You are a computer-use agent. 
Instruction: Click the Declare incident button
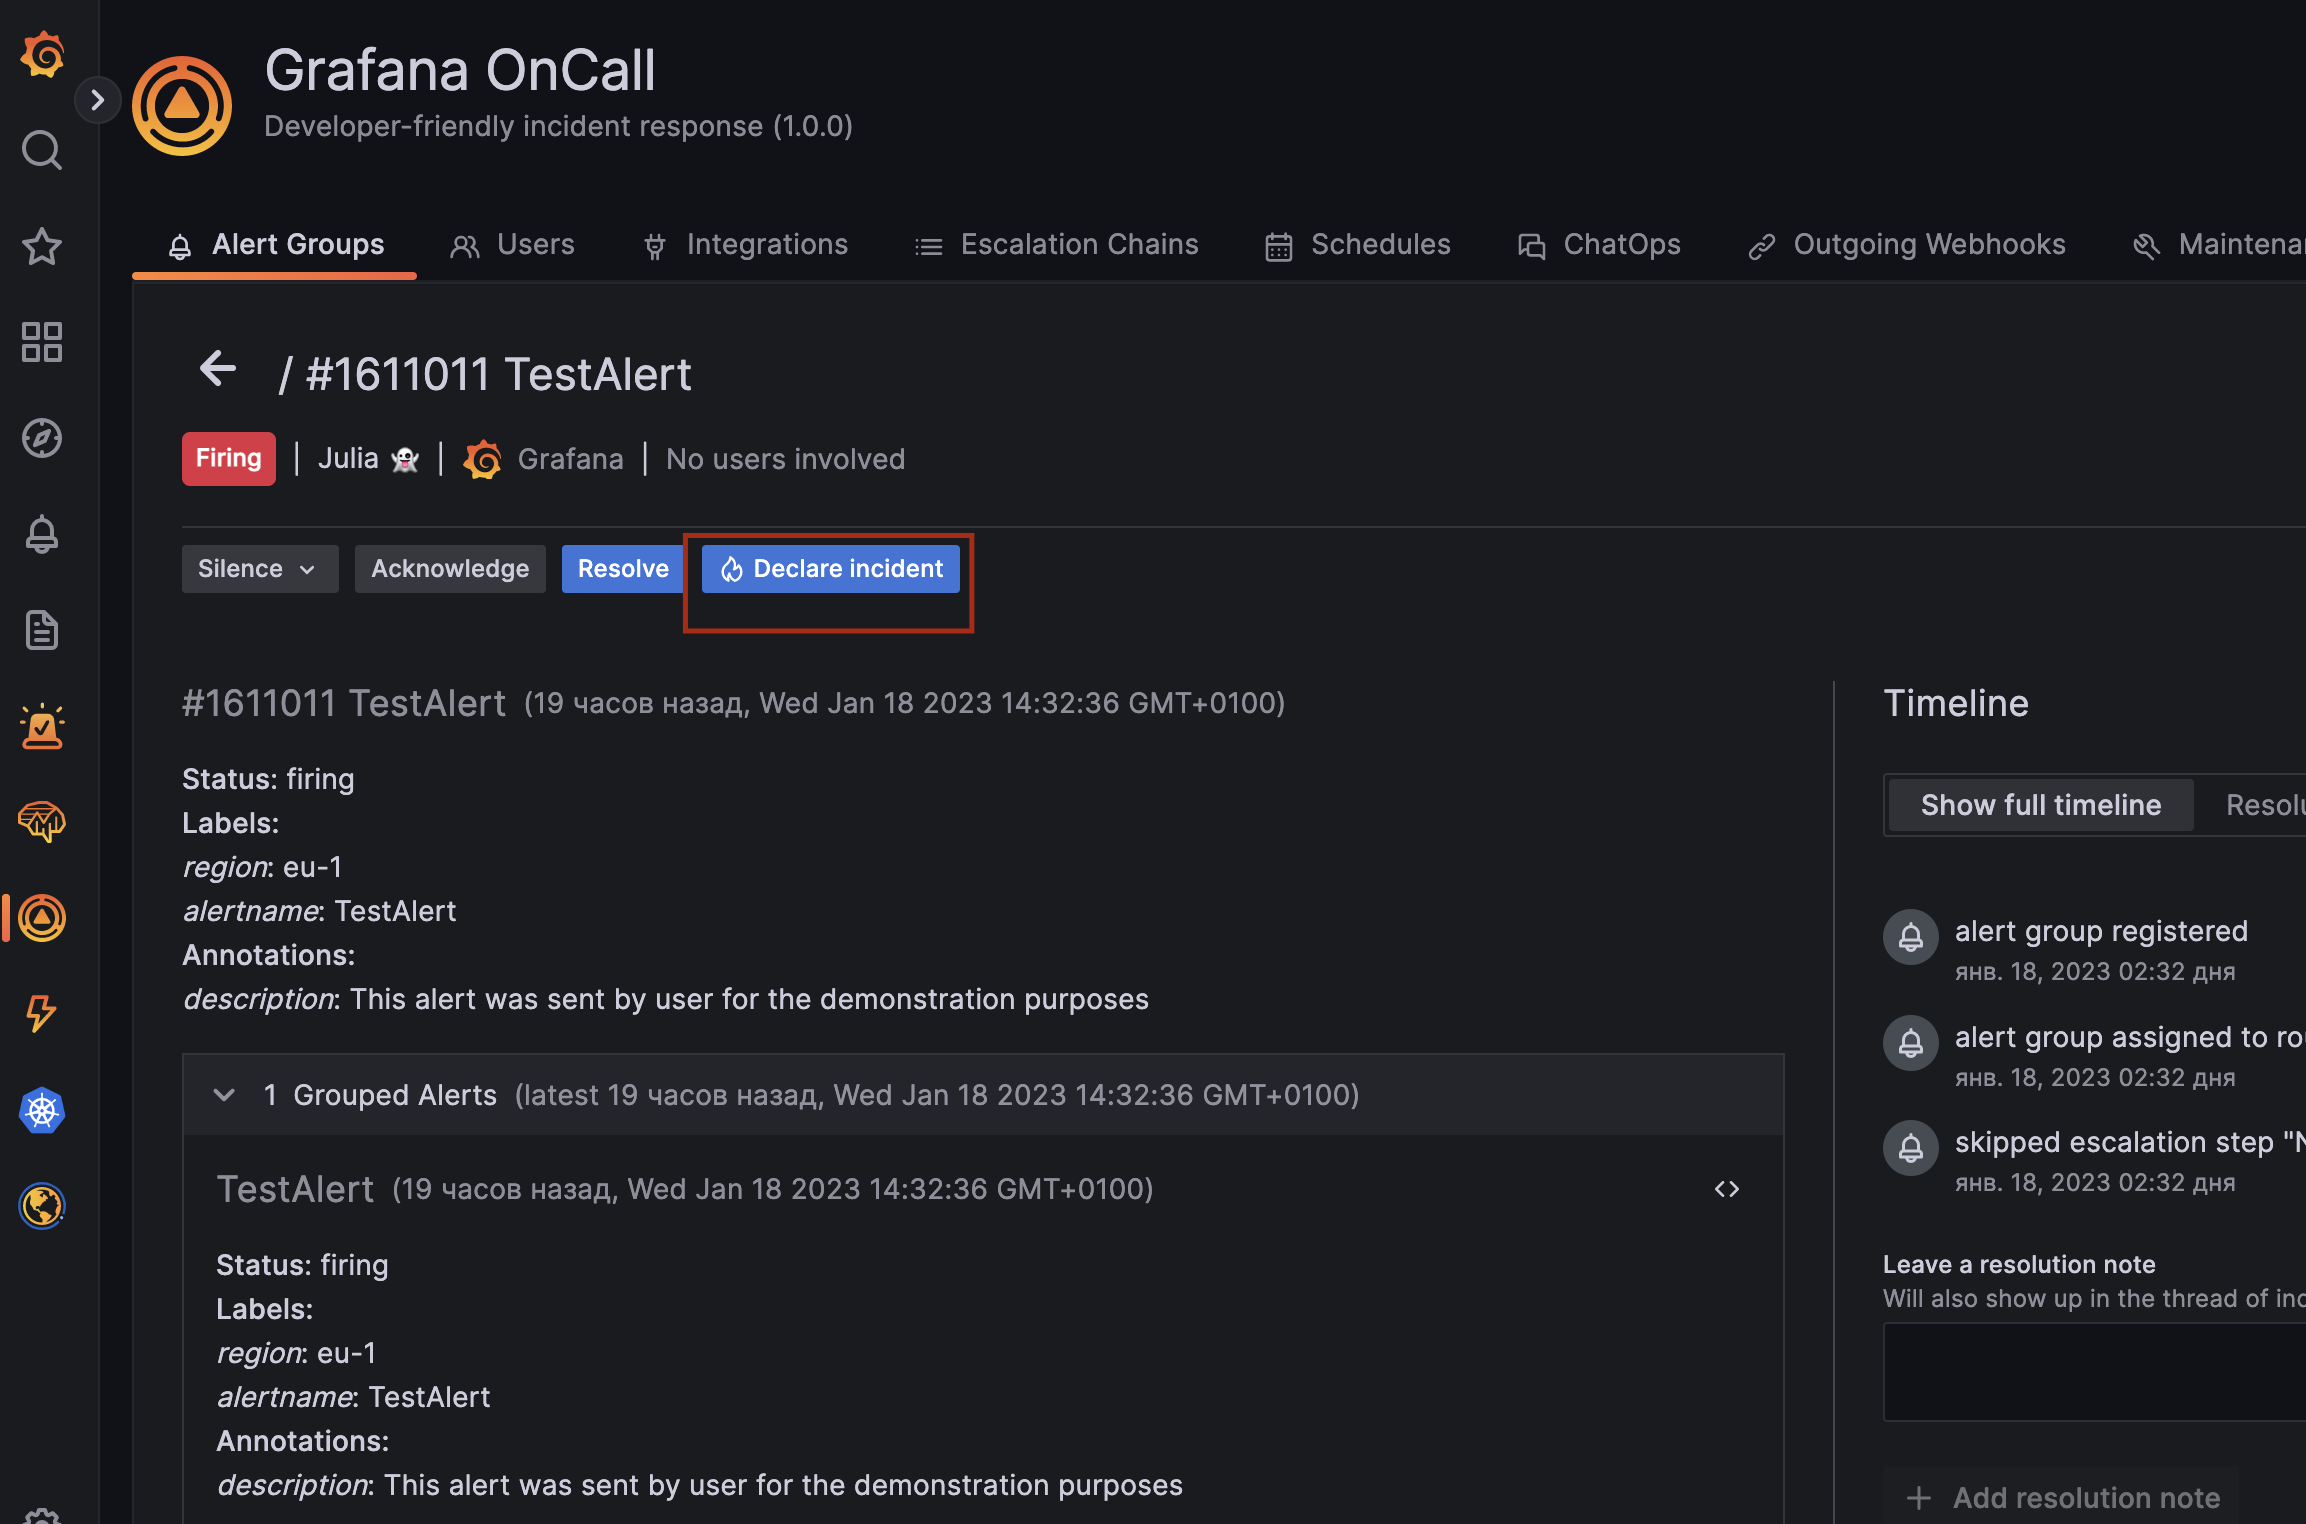[829, 568]
